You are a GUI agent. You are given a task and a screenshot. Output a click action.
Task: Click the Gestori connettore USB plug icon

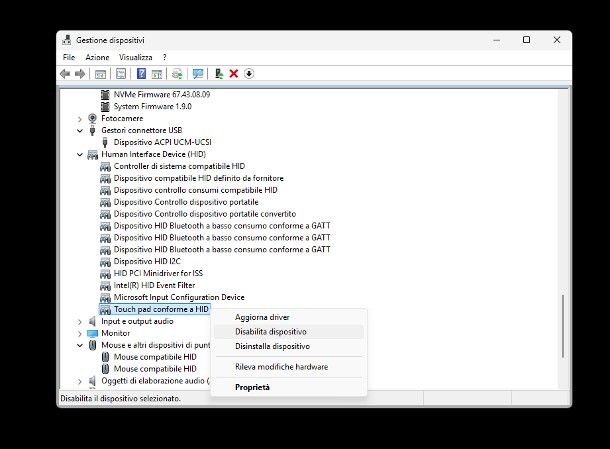click(x=92, y=130)
